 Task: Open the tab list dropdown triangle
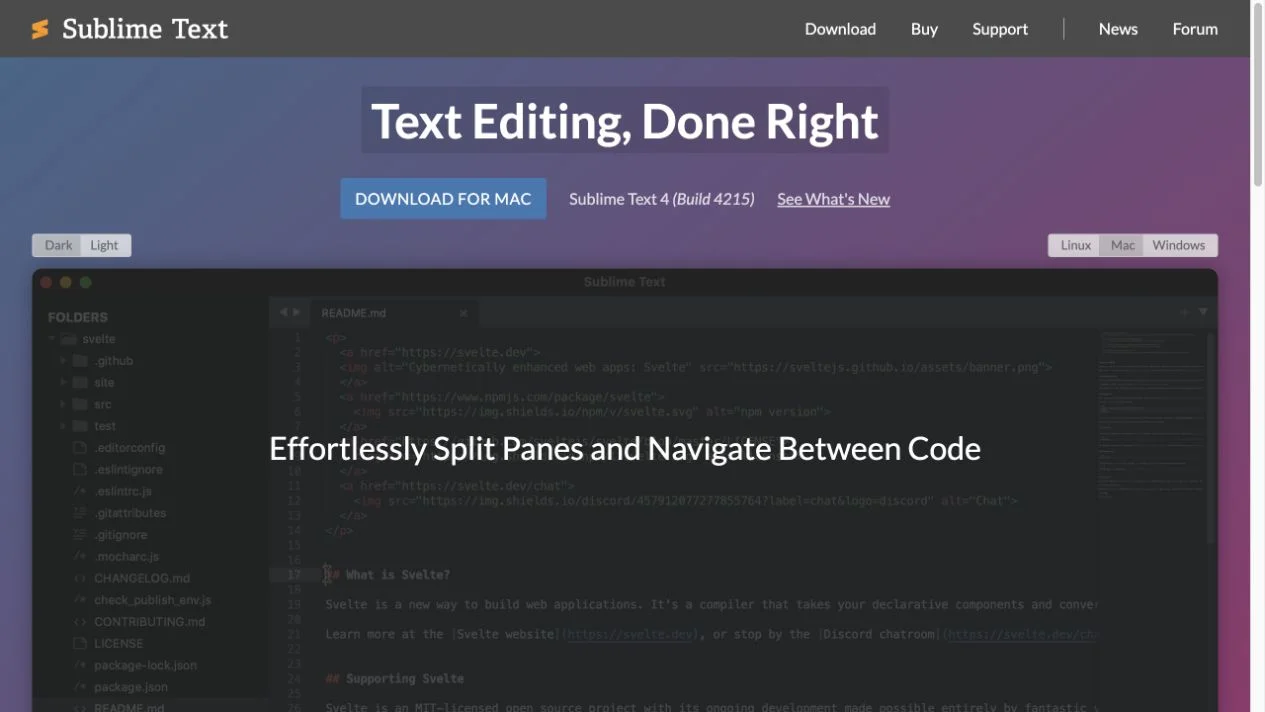(1203, 312)
